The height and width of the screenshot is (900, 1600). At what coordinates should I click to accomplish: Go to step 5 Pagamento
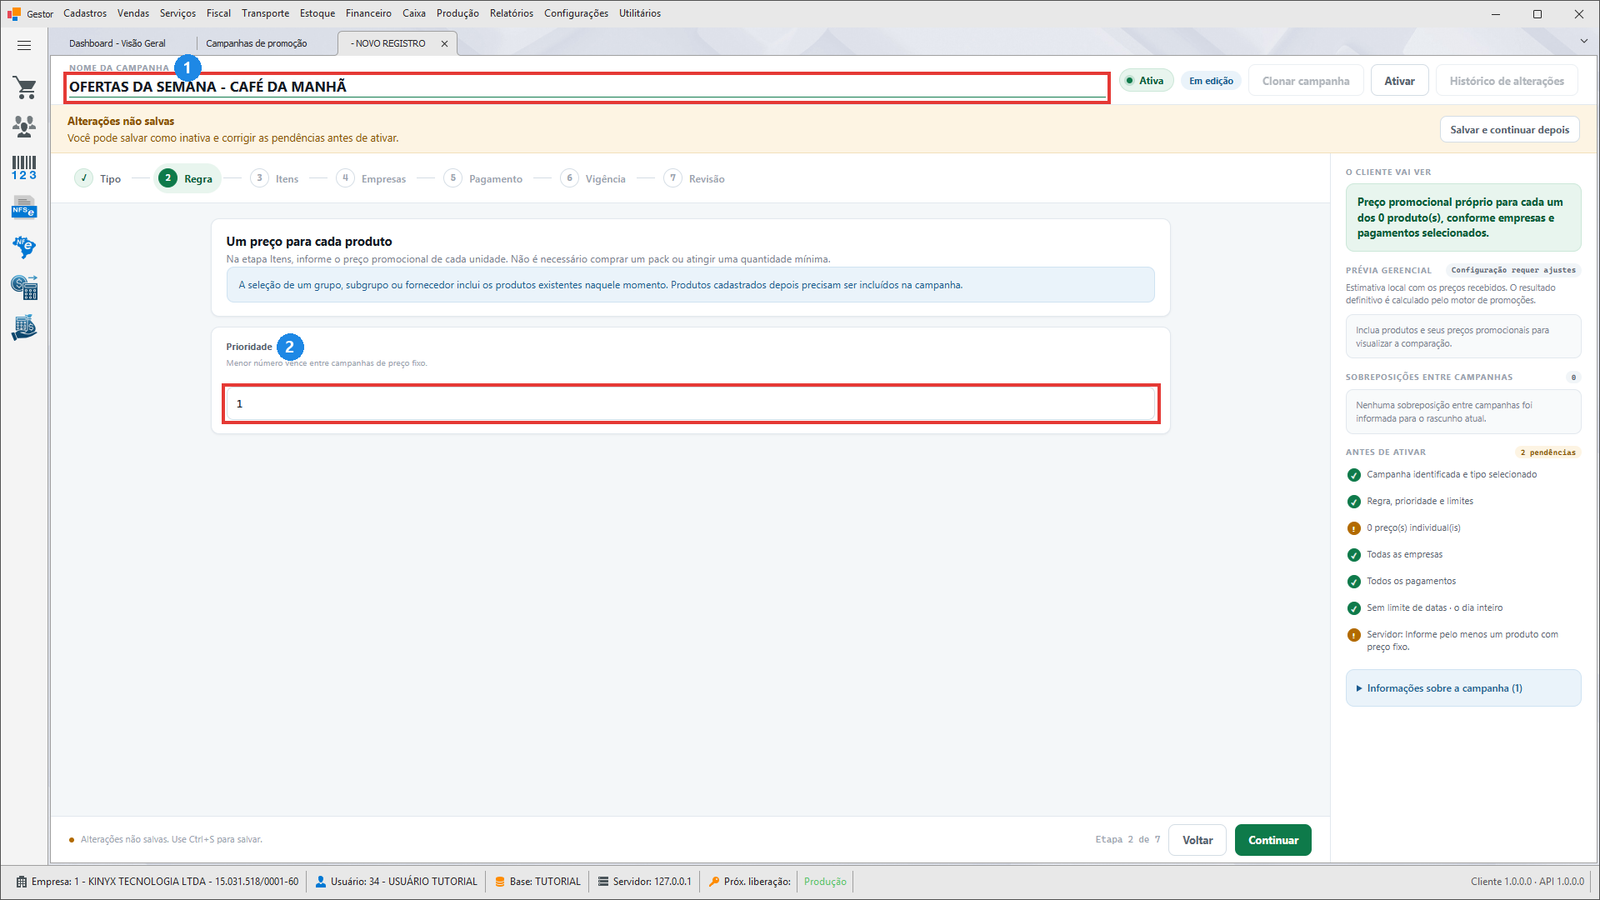point(484,178)
